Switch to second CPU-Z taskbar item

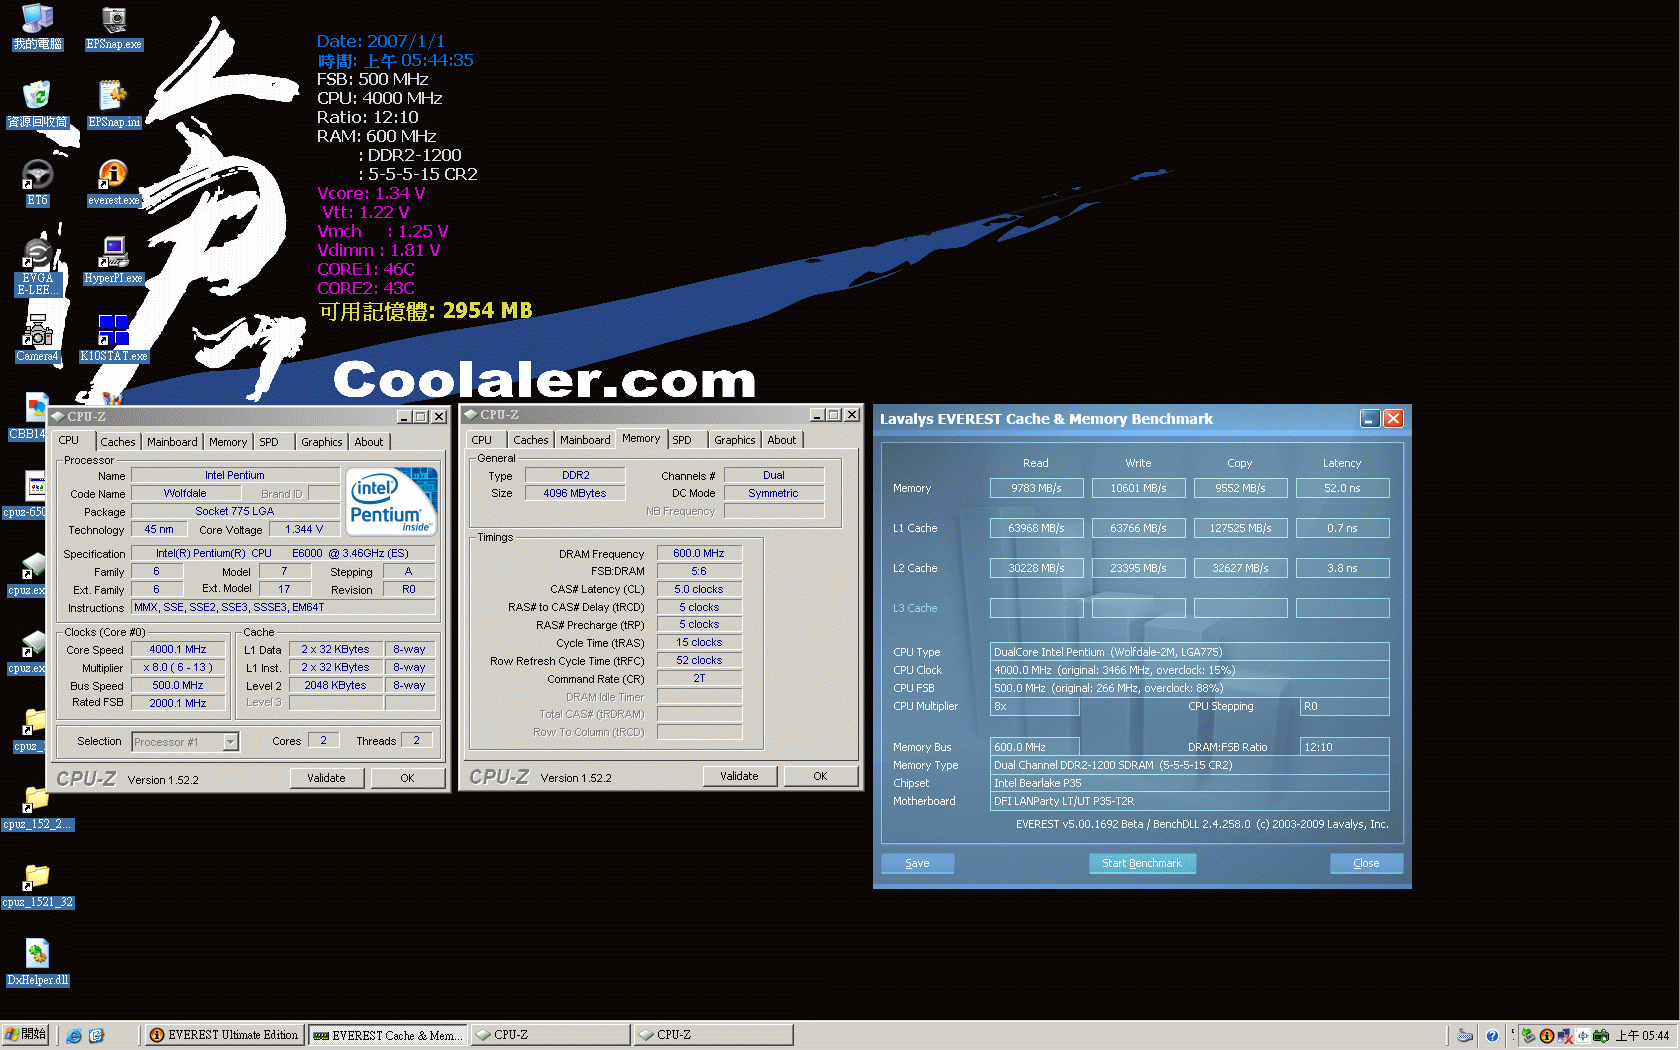[713, 1035]
